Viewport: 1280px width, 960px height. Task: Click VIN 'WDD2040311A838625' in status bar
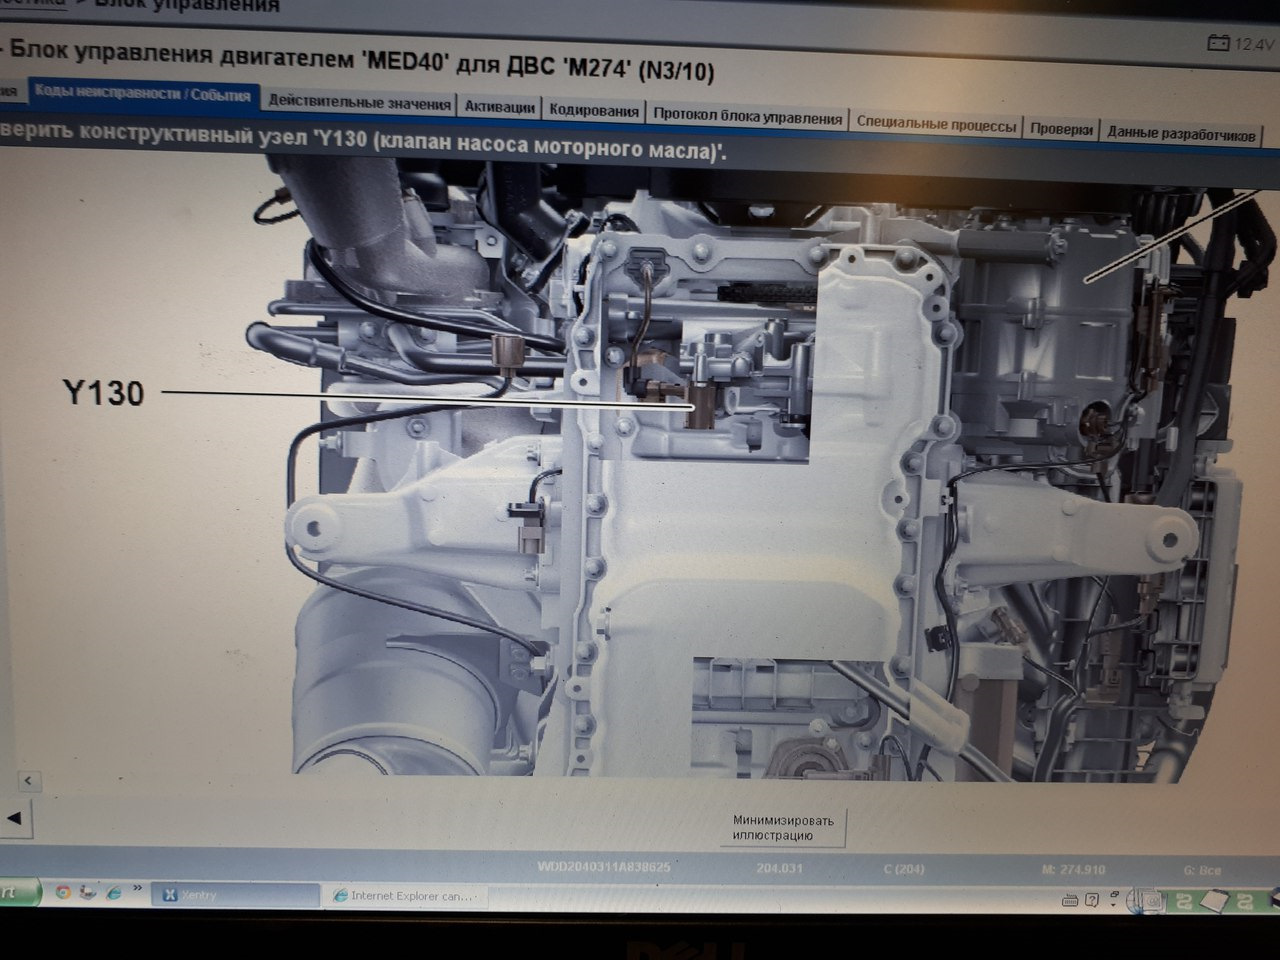(x=603, y=868)
